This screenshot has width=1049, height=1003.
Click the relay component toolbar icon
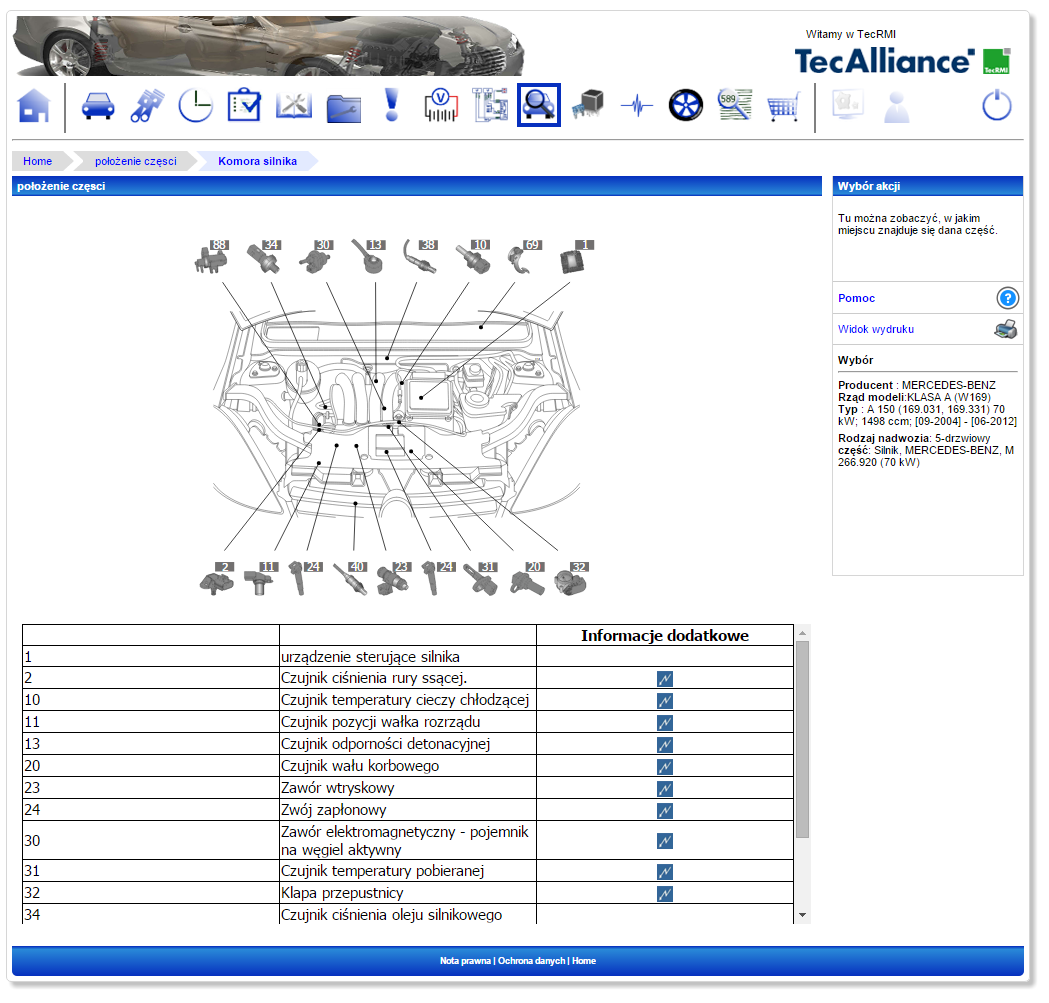tap(587, 105)
